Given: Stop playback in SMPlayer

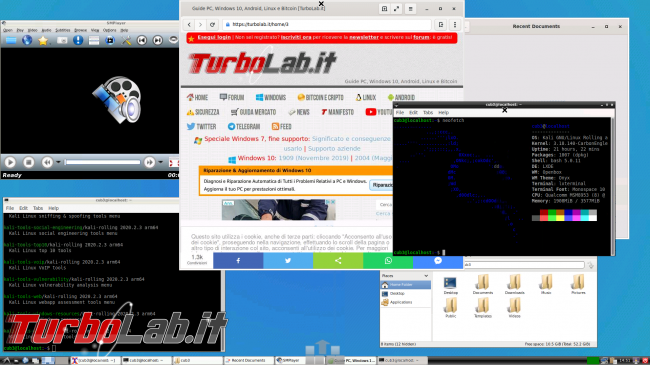Looking at the screenshot, I should coord(29,162).
